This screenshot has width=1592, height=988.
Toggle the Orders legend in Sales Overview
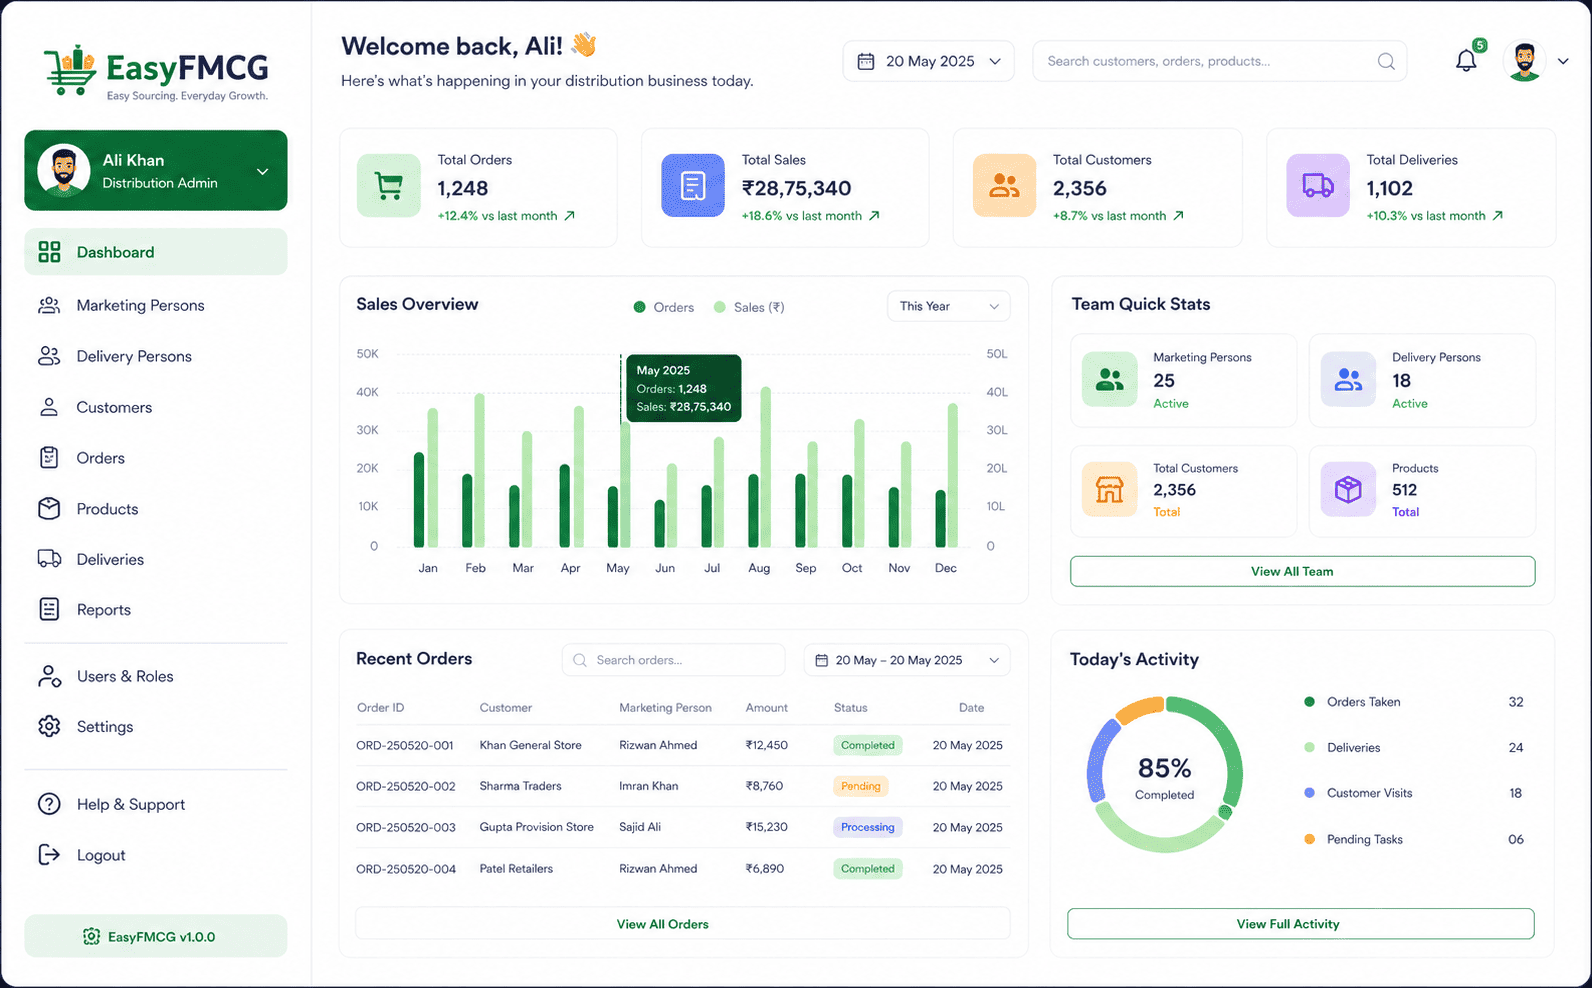[664, 307]
